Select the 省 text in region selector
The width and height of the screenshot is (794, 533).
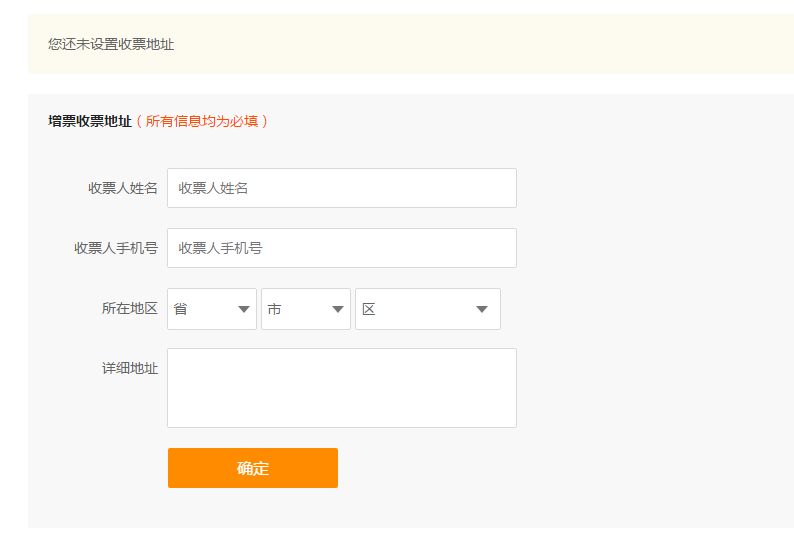181,310
